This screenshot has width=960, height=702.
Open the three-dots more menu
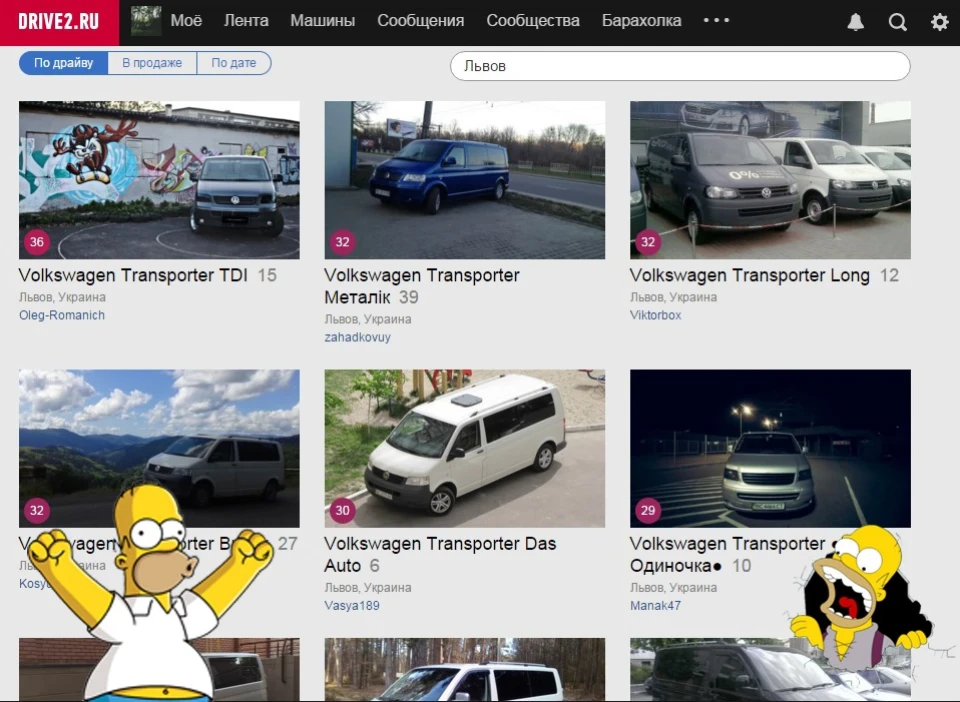click(716, 20)
